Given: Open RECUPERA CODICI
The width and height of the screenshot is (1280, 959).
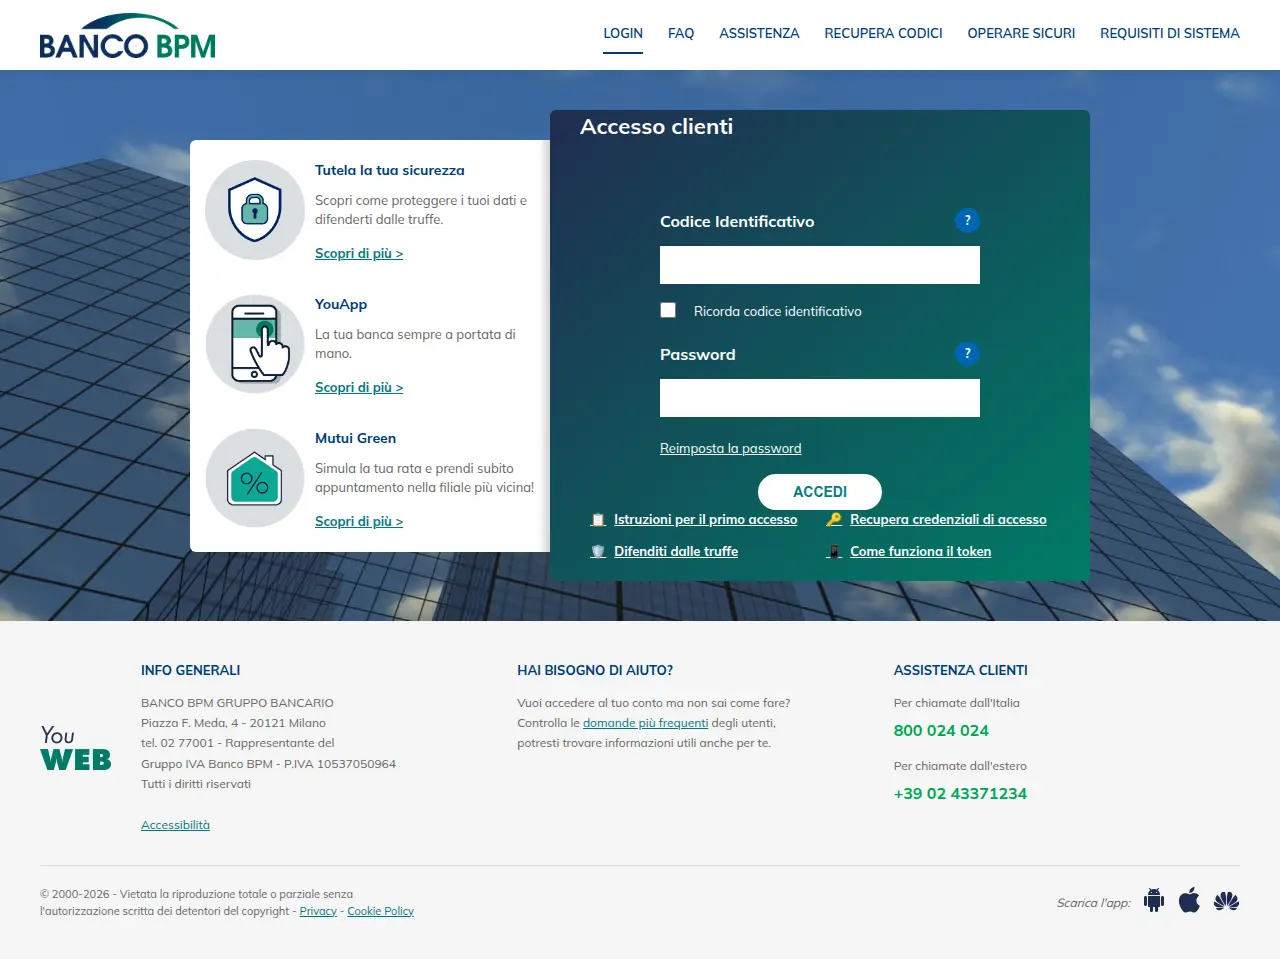Looking at the screenshot, I should tap(883, 33).
